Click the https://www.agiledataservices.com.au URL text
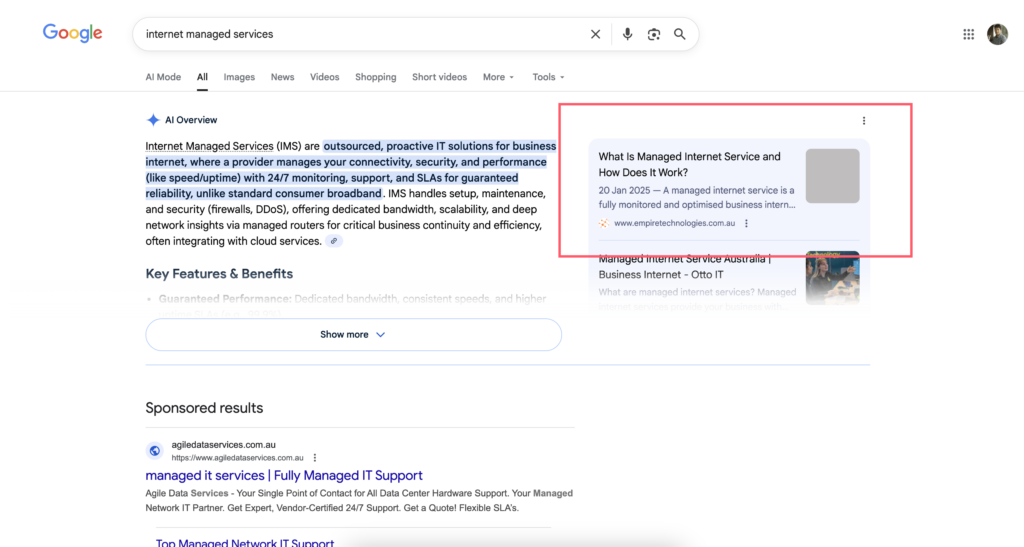 (x=237, y=458)
